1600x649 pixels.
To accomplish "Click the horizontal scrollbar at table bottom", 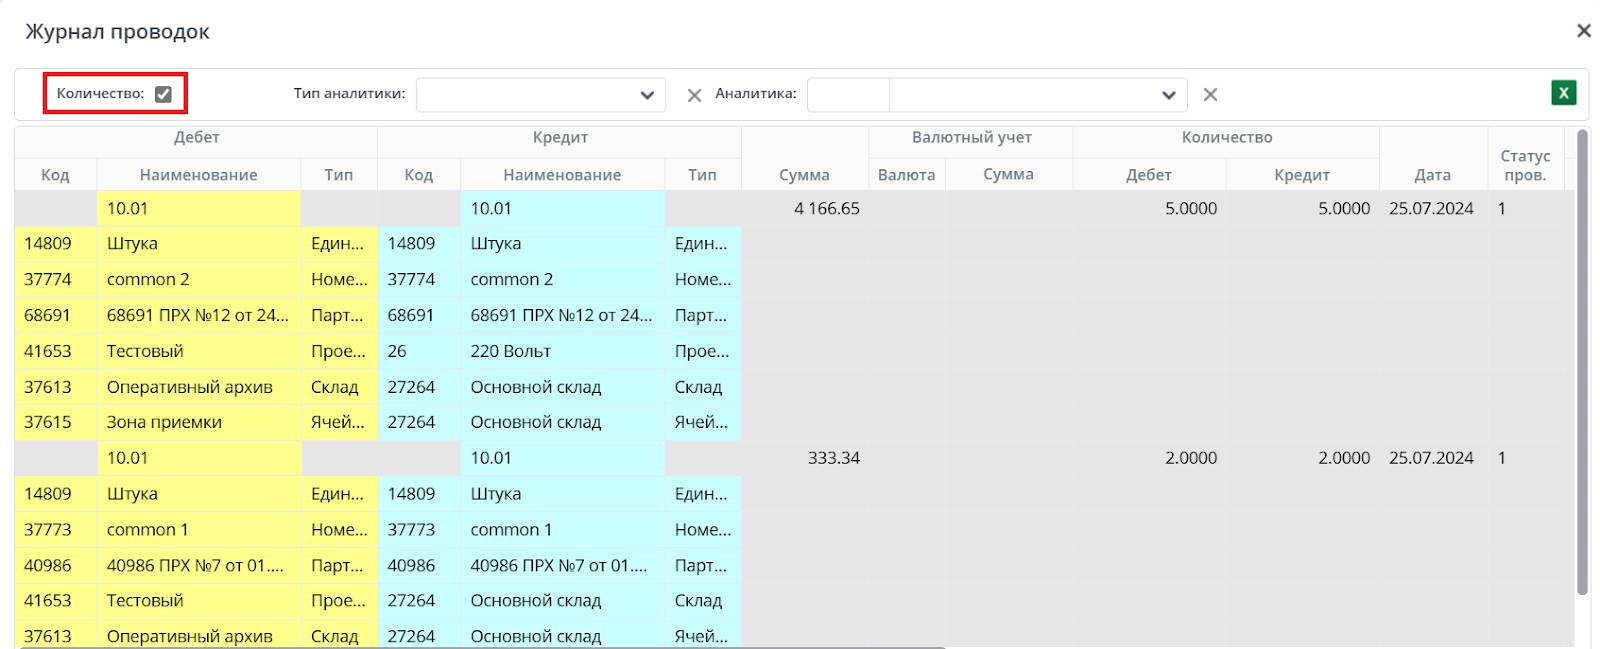I will coord(480,647).
